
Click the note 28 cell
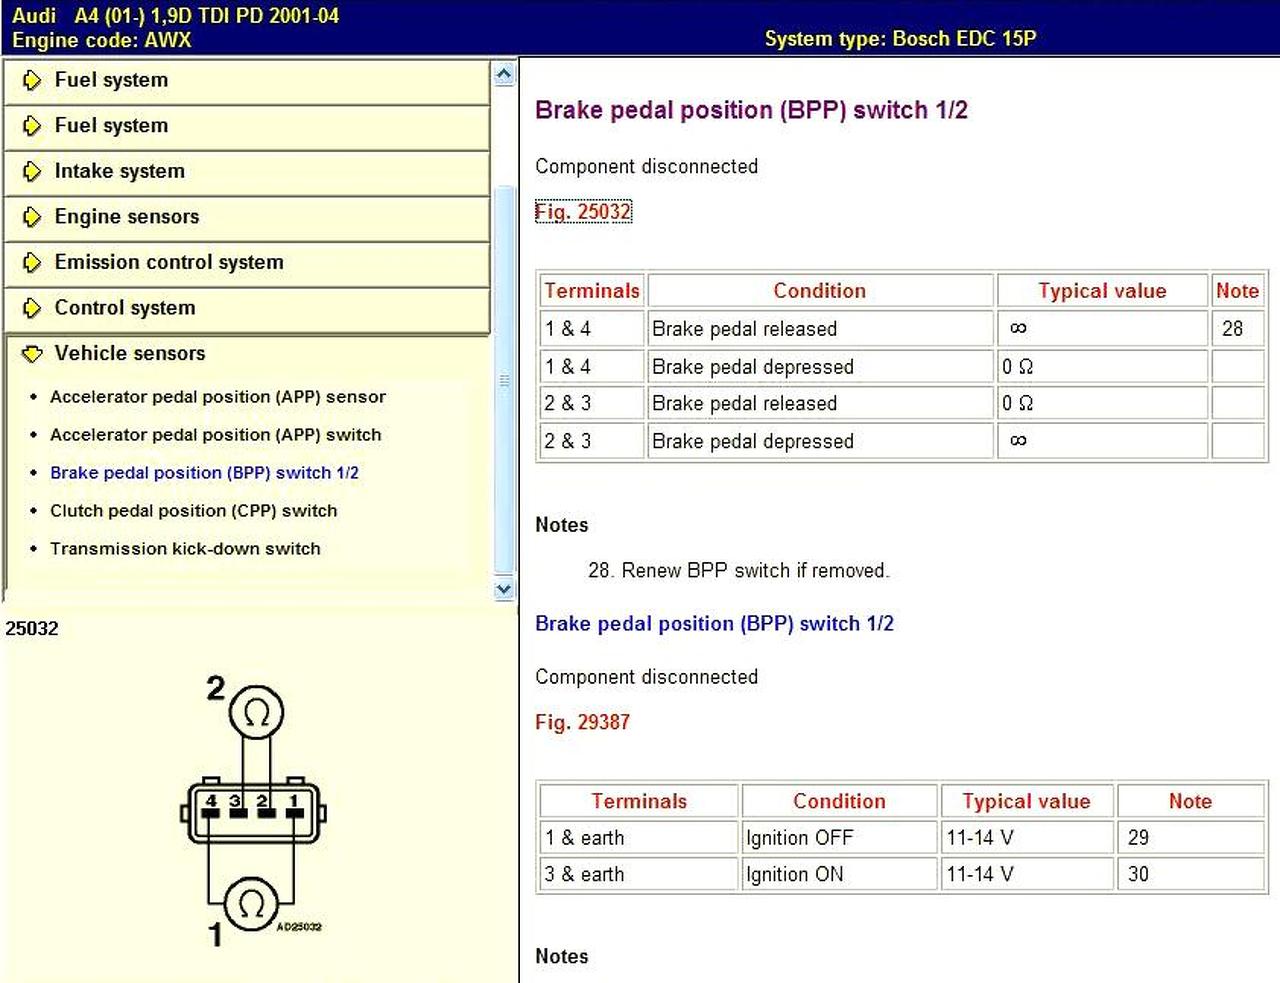tap(1237, 329)
